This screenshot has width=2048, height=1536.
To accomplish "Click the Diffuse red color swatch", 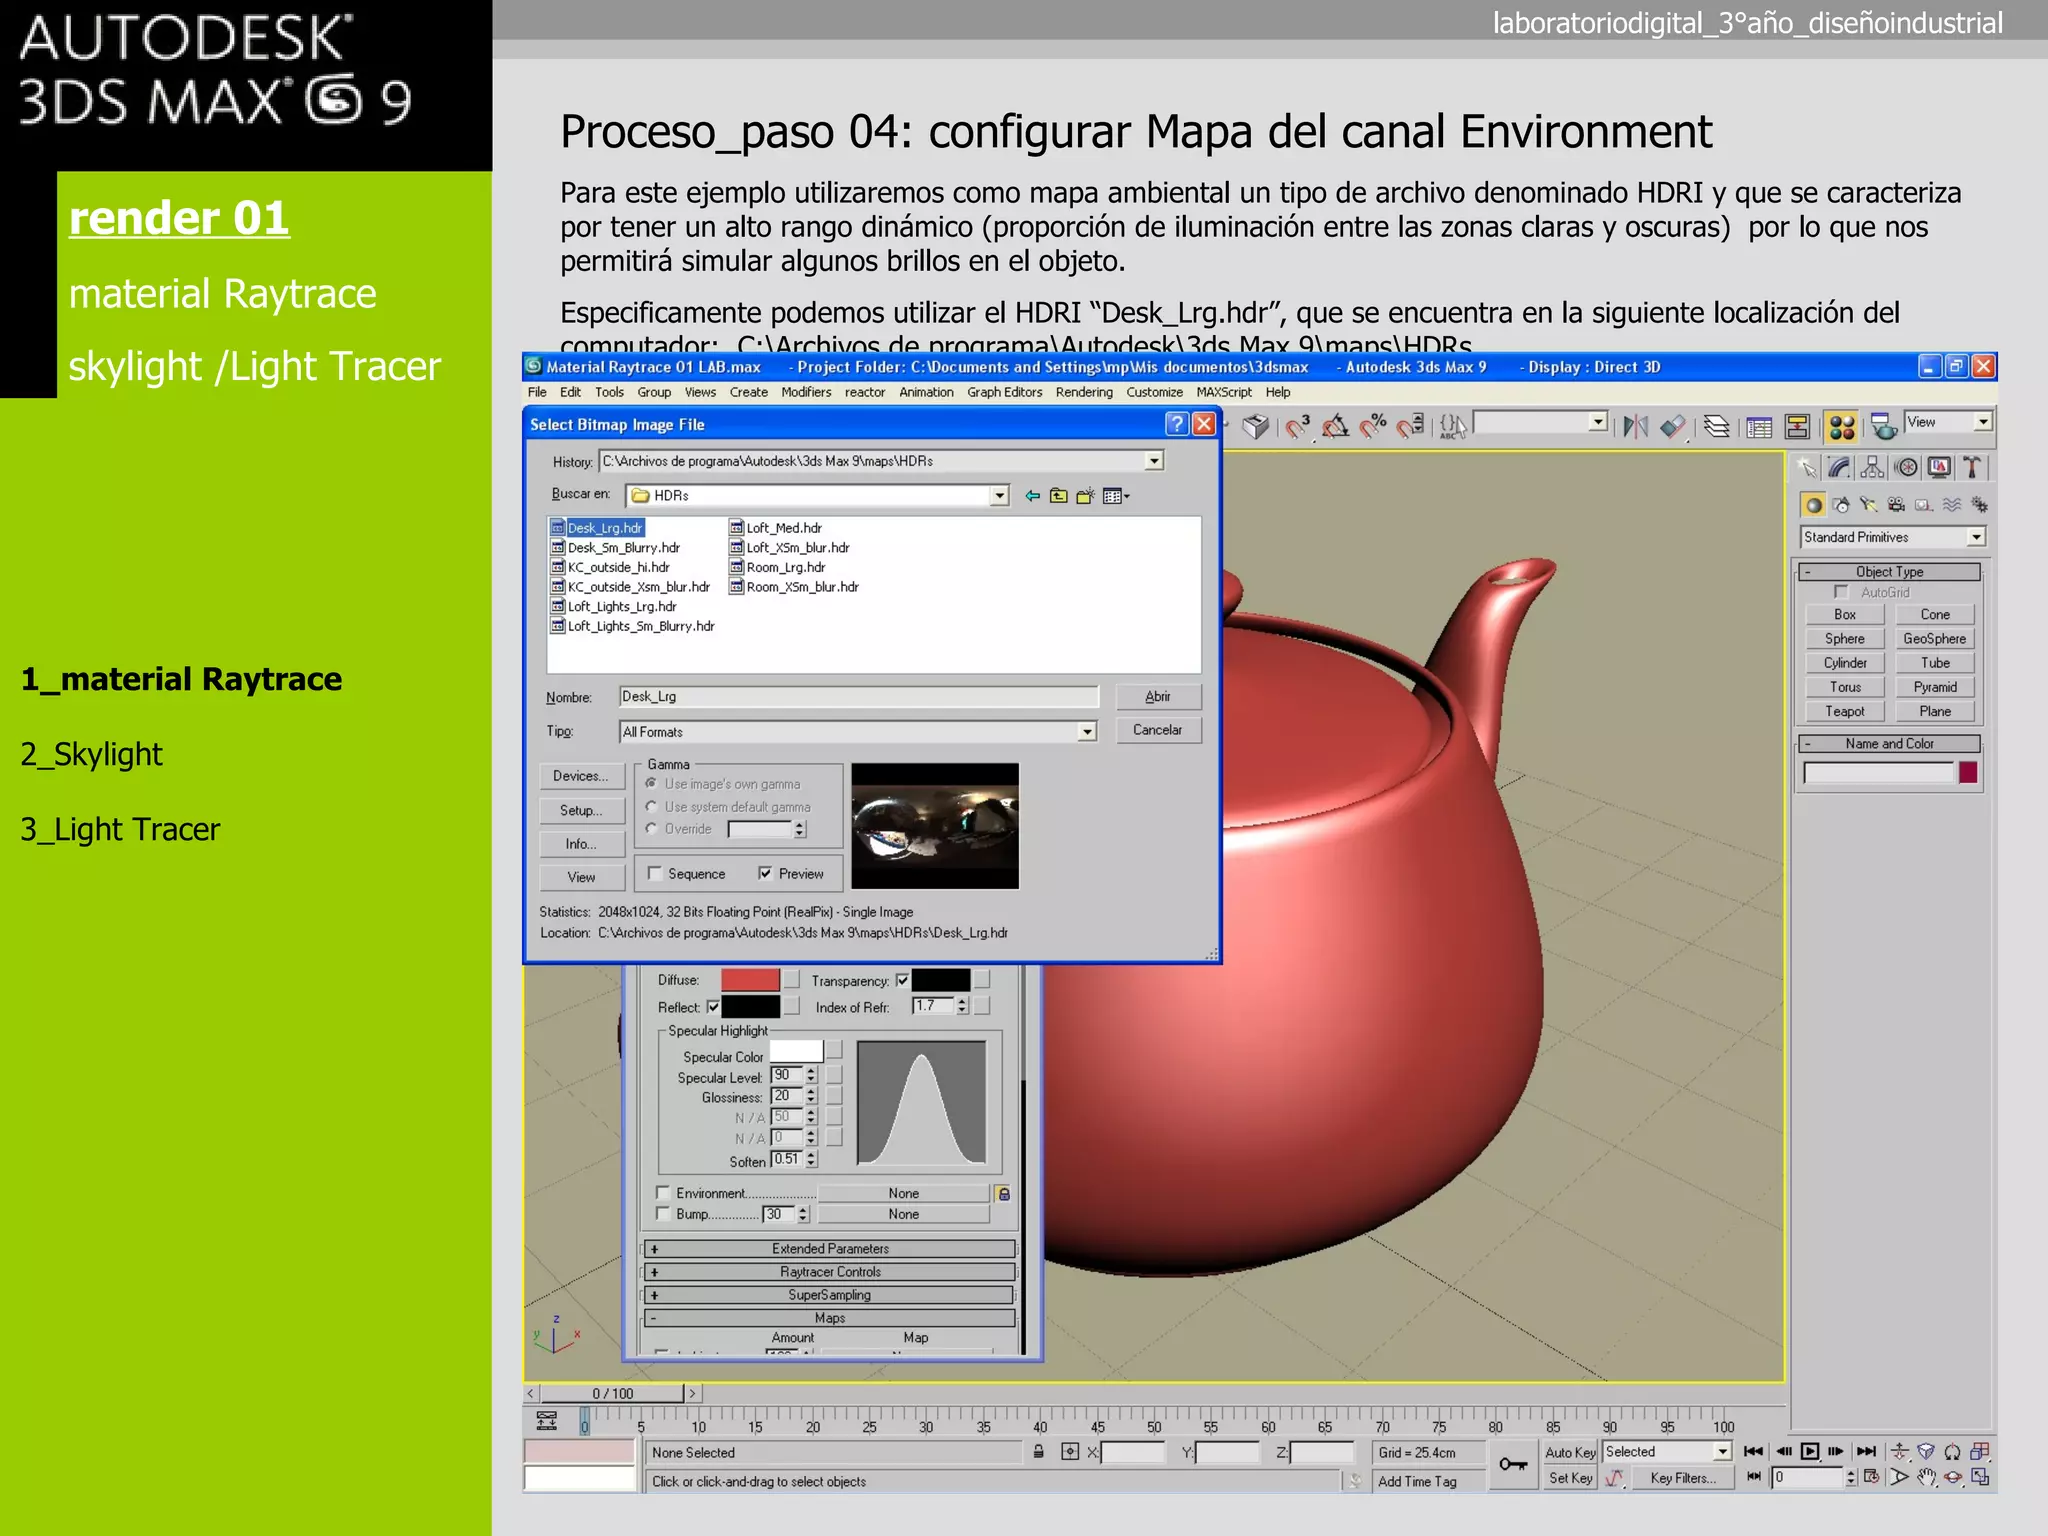I will click(750, 980).
